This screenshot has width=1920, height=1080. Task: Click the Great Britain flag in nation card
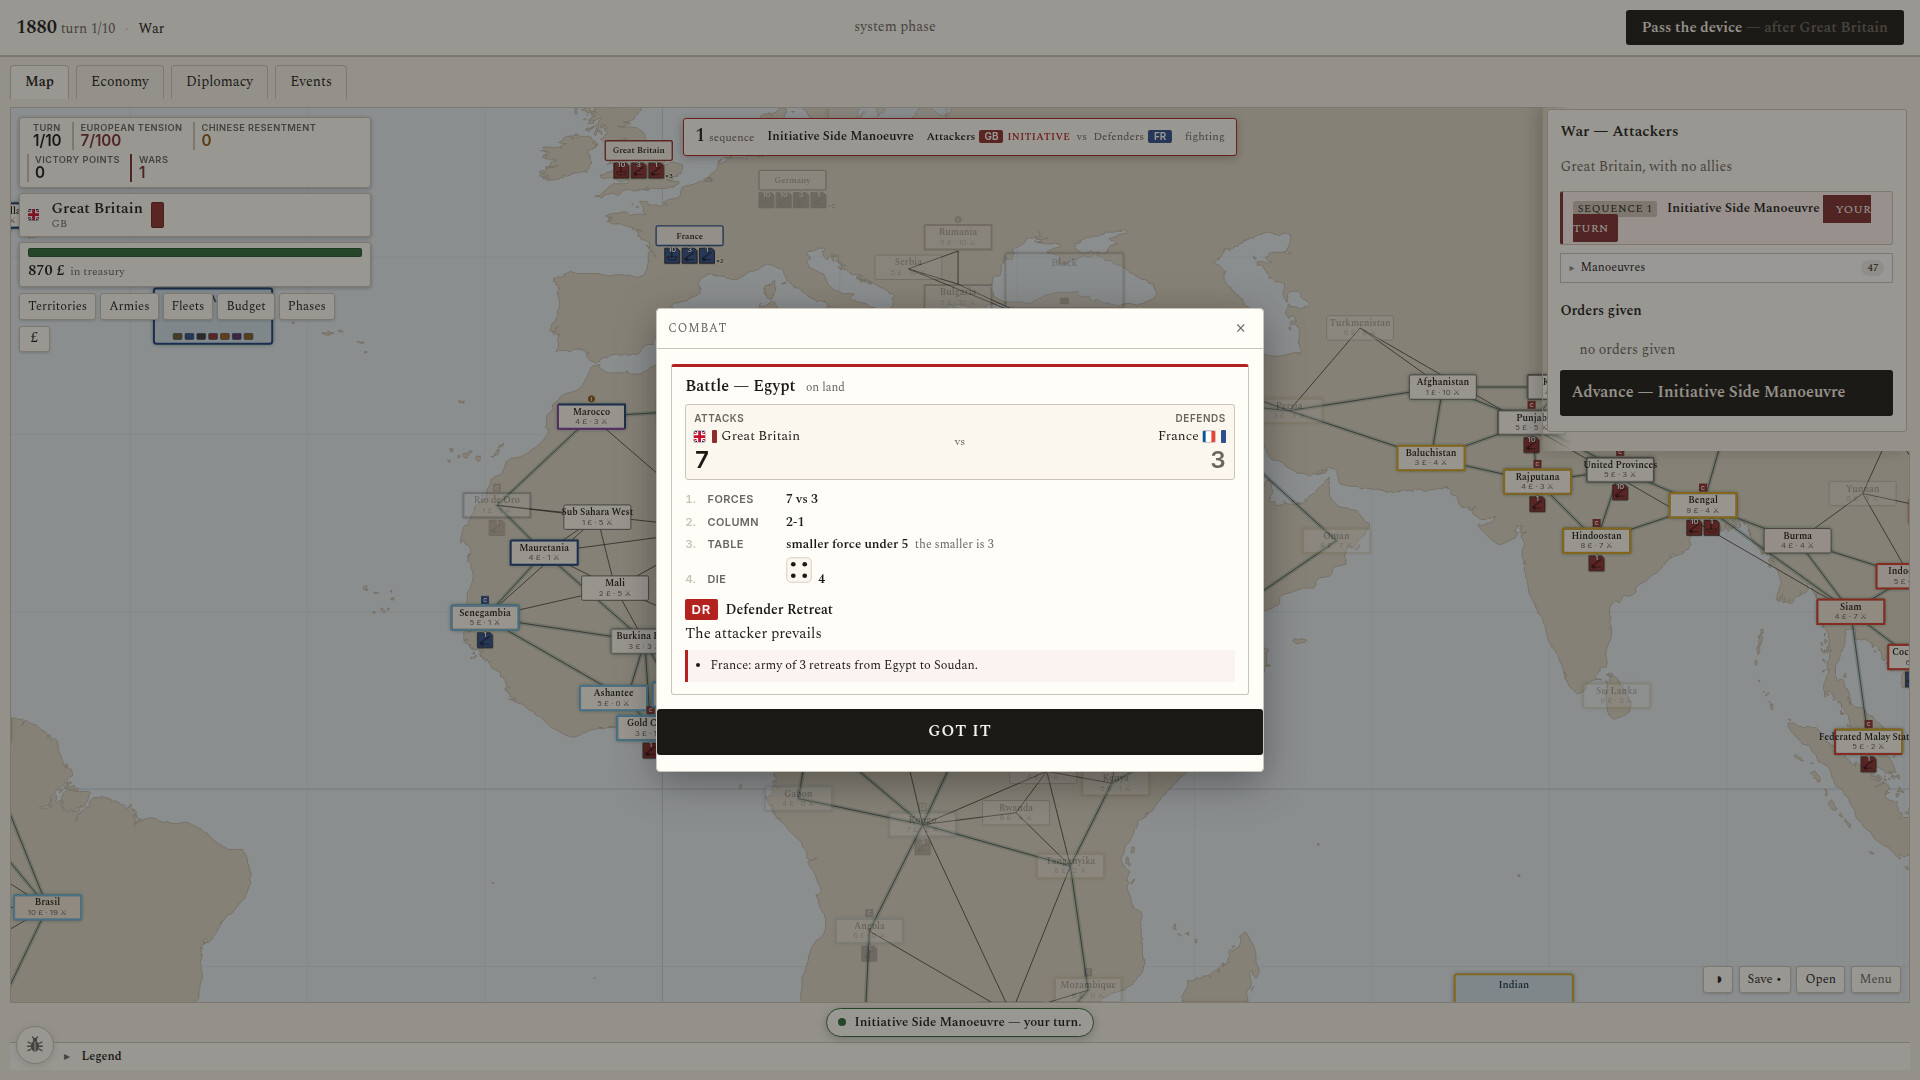coord(34,215)
